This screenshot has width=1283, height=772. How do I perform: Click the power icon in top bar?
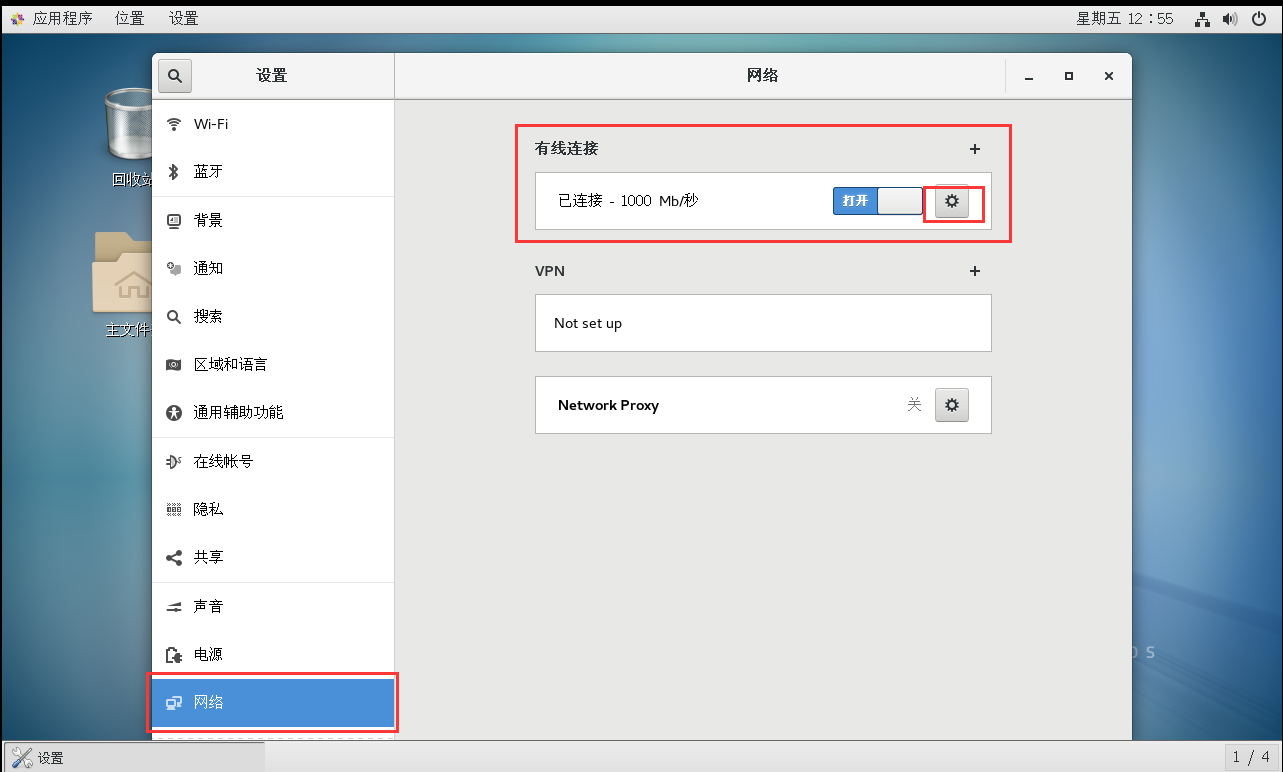(x=1258, y=18)
